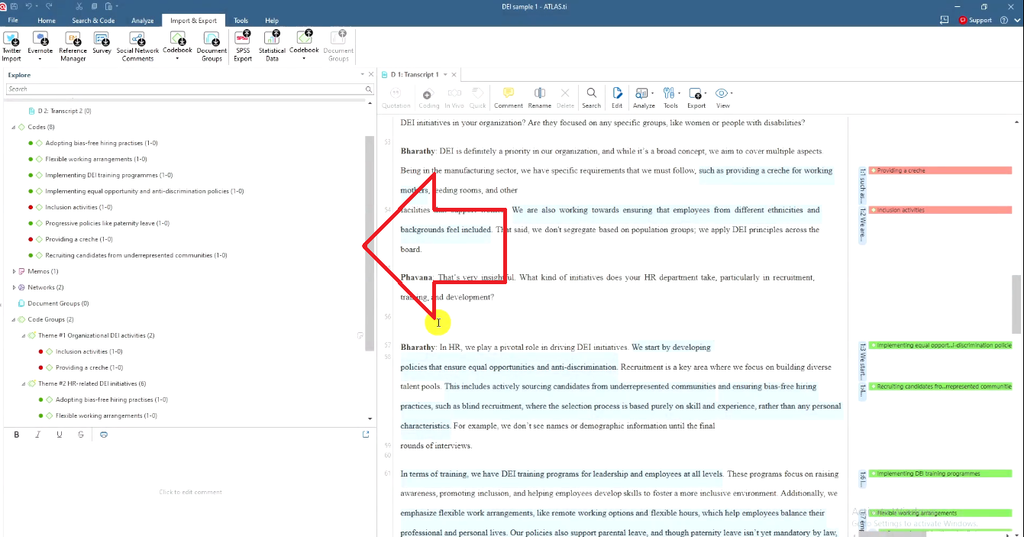Screen dimensions: 1024x537
Task: Open the Evernote import option
Action: coord(40,42)
